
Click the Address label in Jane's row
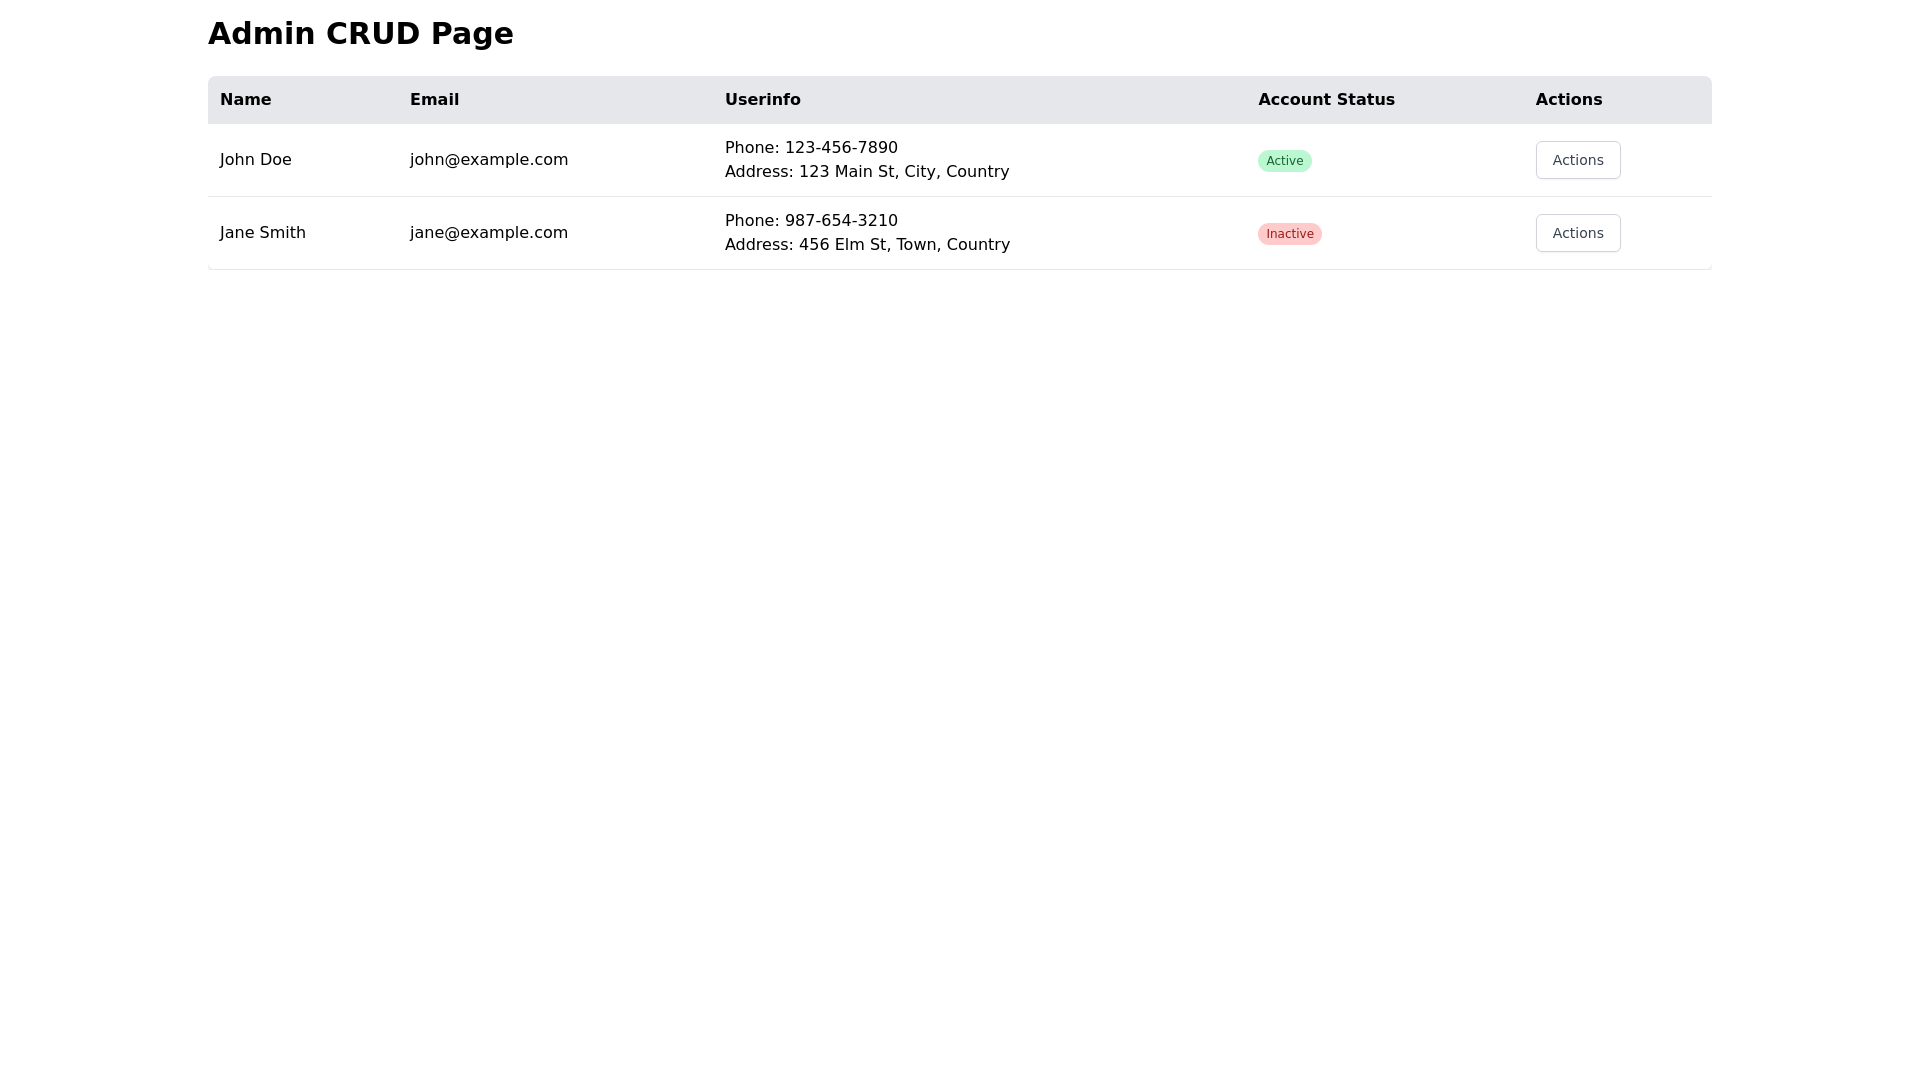click(x=758, y=245)
